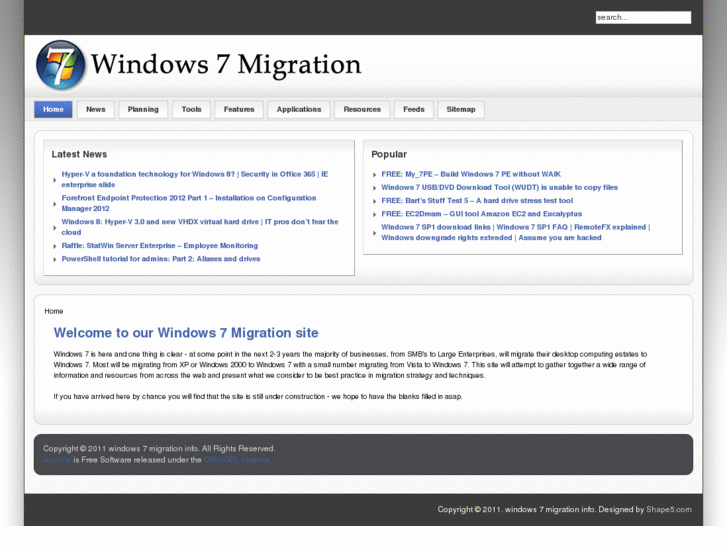Click arrow bullet beside PowerShell tutorial link

point(55,259)
